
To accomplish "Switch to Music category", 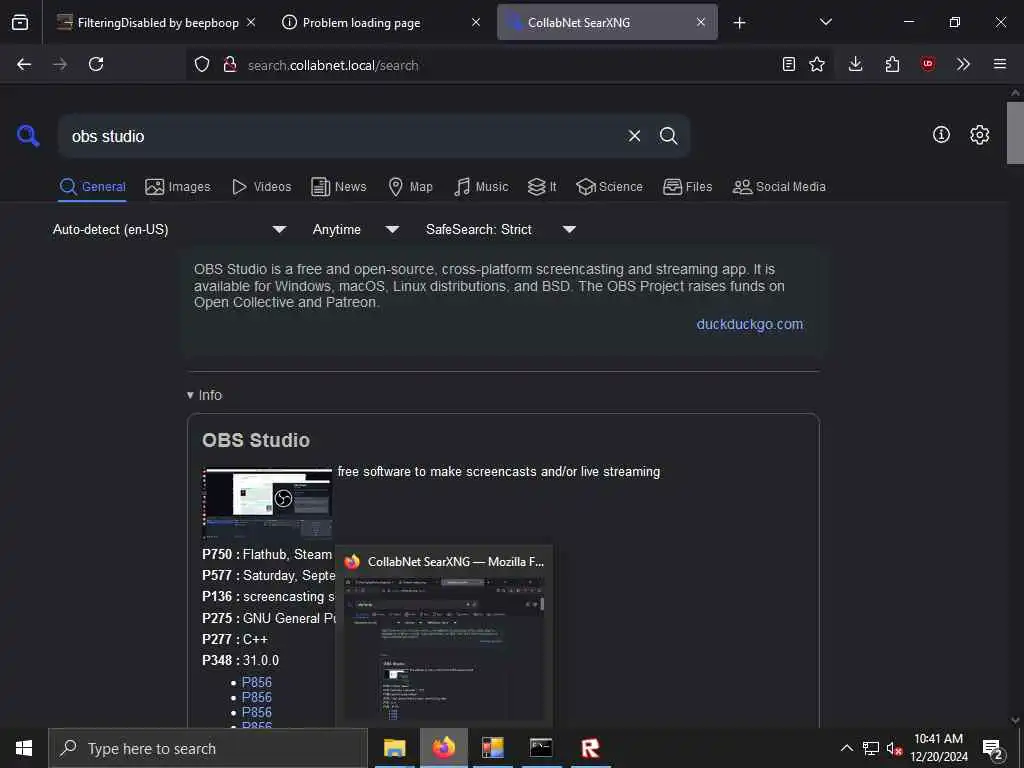I will (481, 187).
